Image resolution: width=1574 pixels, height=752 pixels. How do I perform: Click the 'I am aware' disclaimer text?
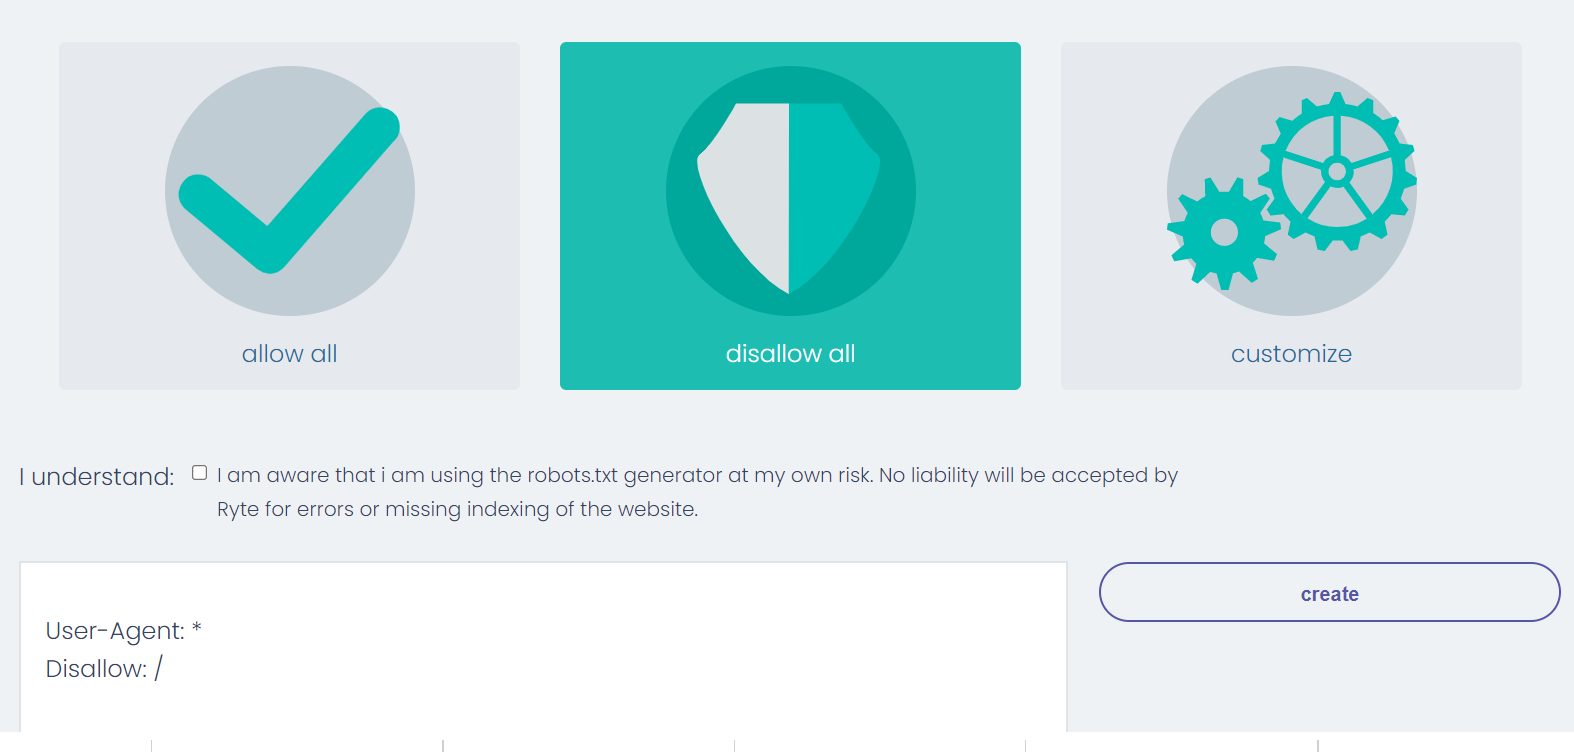click(x=697, y=475)
